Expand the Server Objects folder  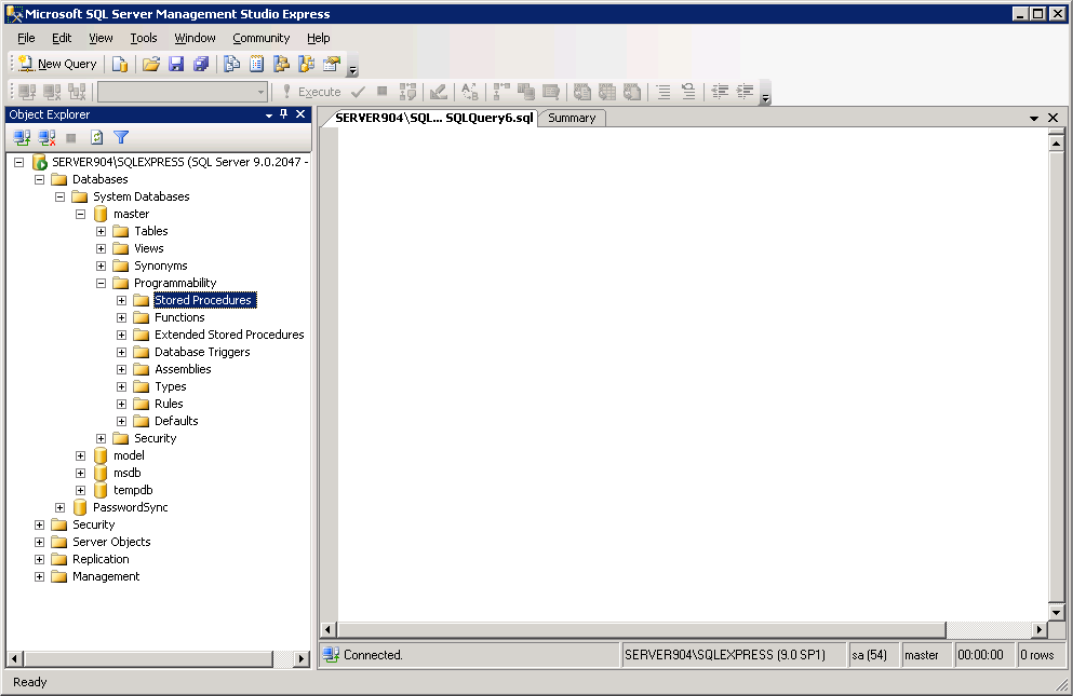pos(40,542)
